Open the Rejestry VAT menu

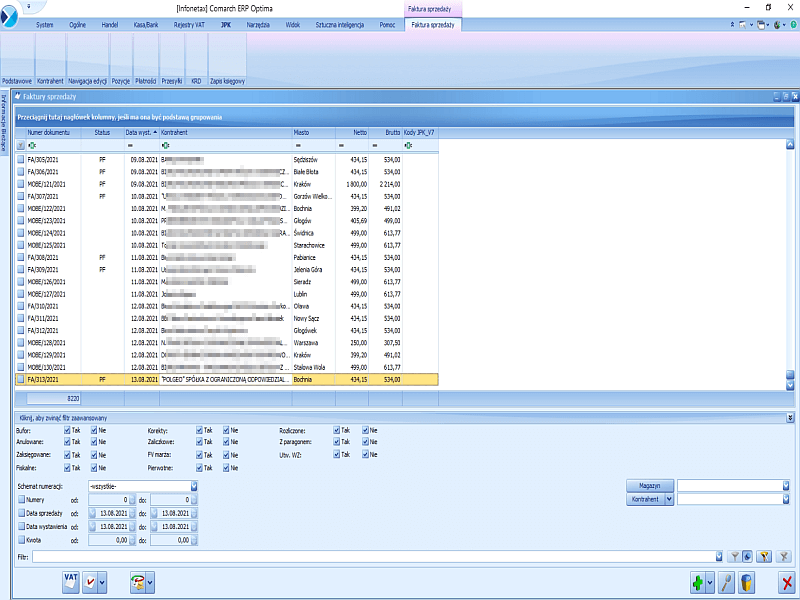click(x=189, y=24)
